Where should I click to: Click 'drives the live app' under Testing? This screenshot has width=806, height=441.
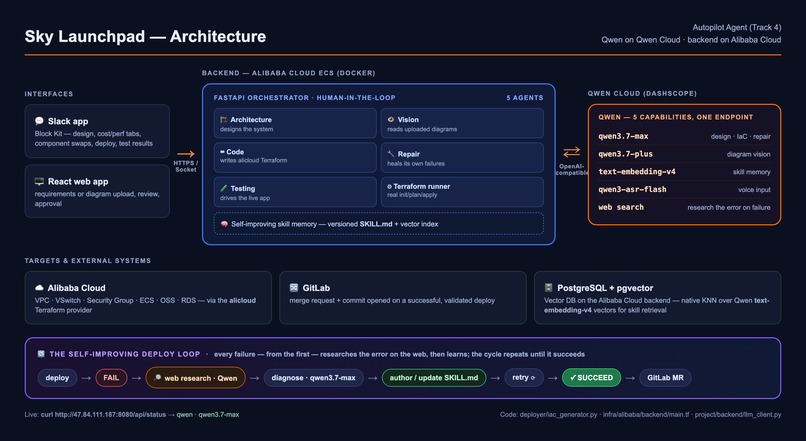click(245, 198)
